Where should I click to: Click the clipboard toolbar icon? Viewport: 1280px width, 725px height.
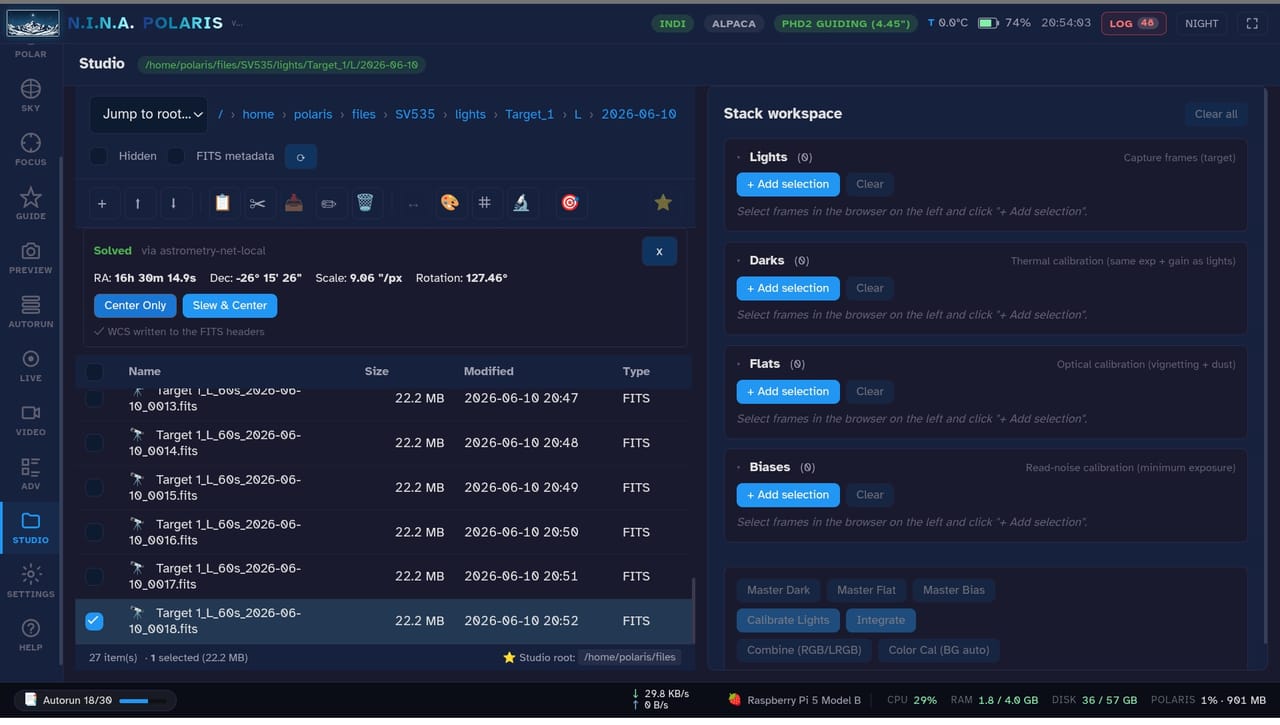(x=222, y=203)
